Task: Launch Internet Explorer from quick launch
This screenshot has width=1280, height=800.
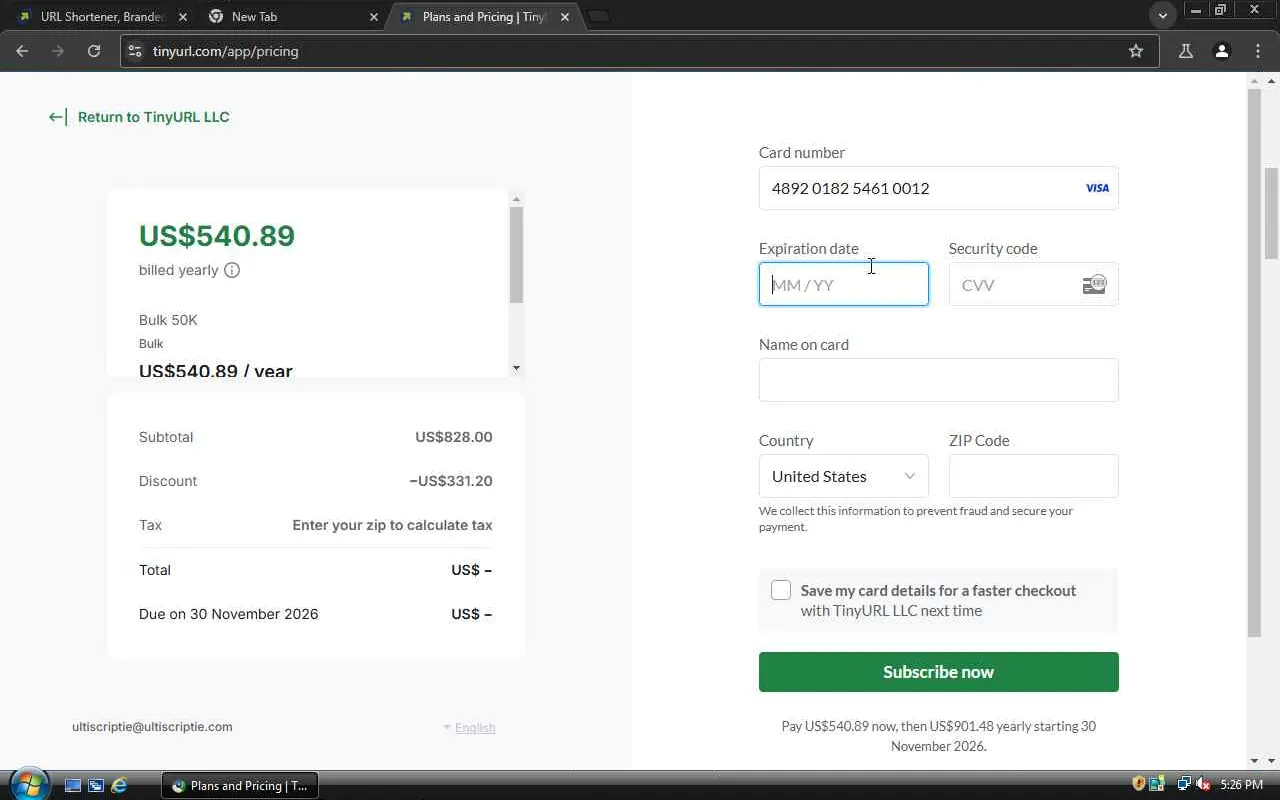Action: [x=119, y=786]
